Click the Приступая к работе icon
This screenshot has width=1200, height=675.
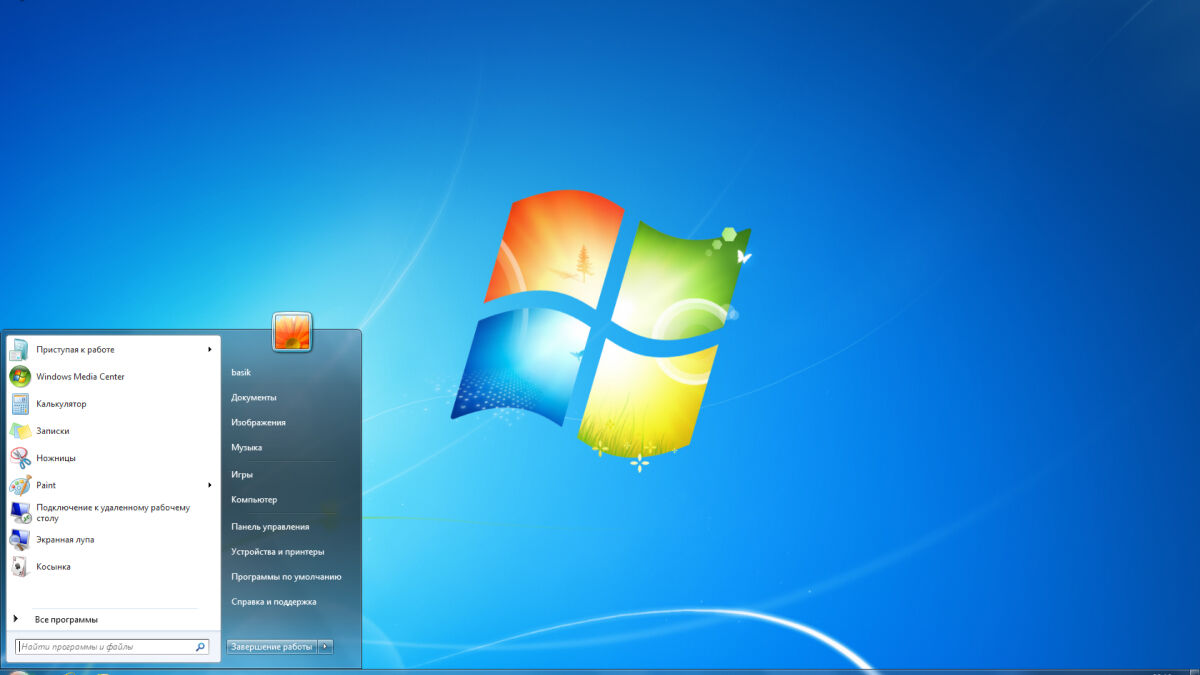pyautogui.click(x=20, y=350)
